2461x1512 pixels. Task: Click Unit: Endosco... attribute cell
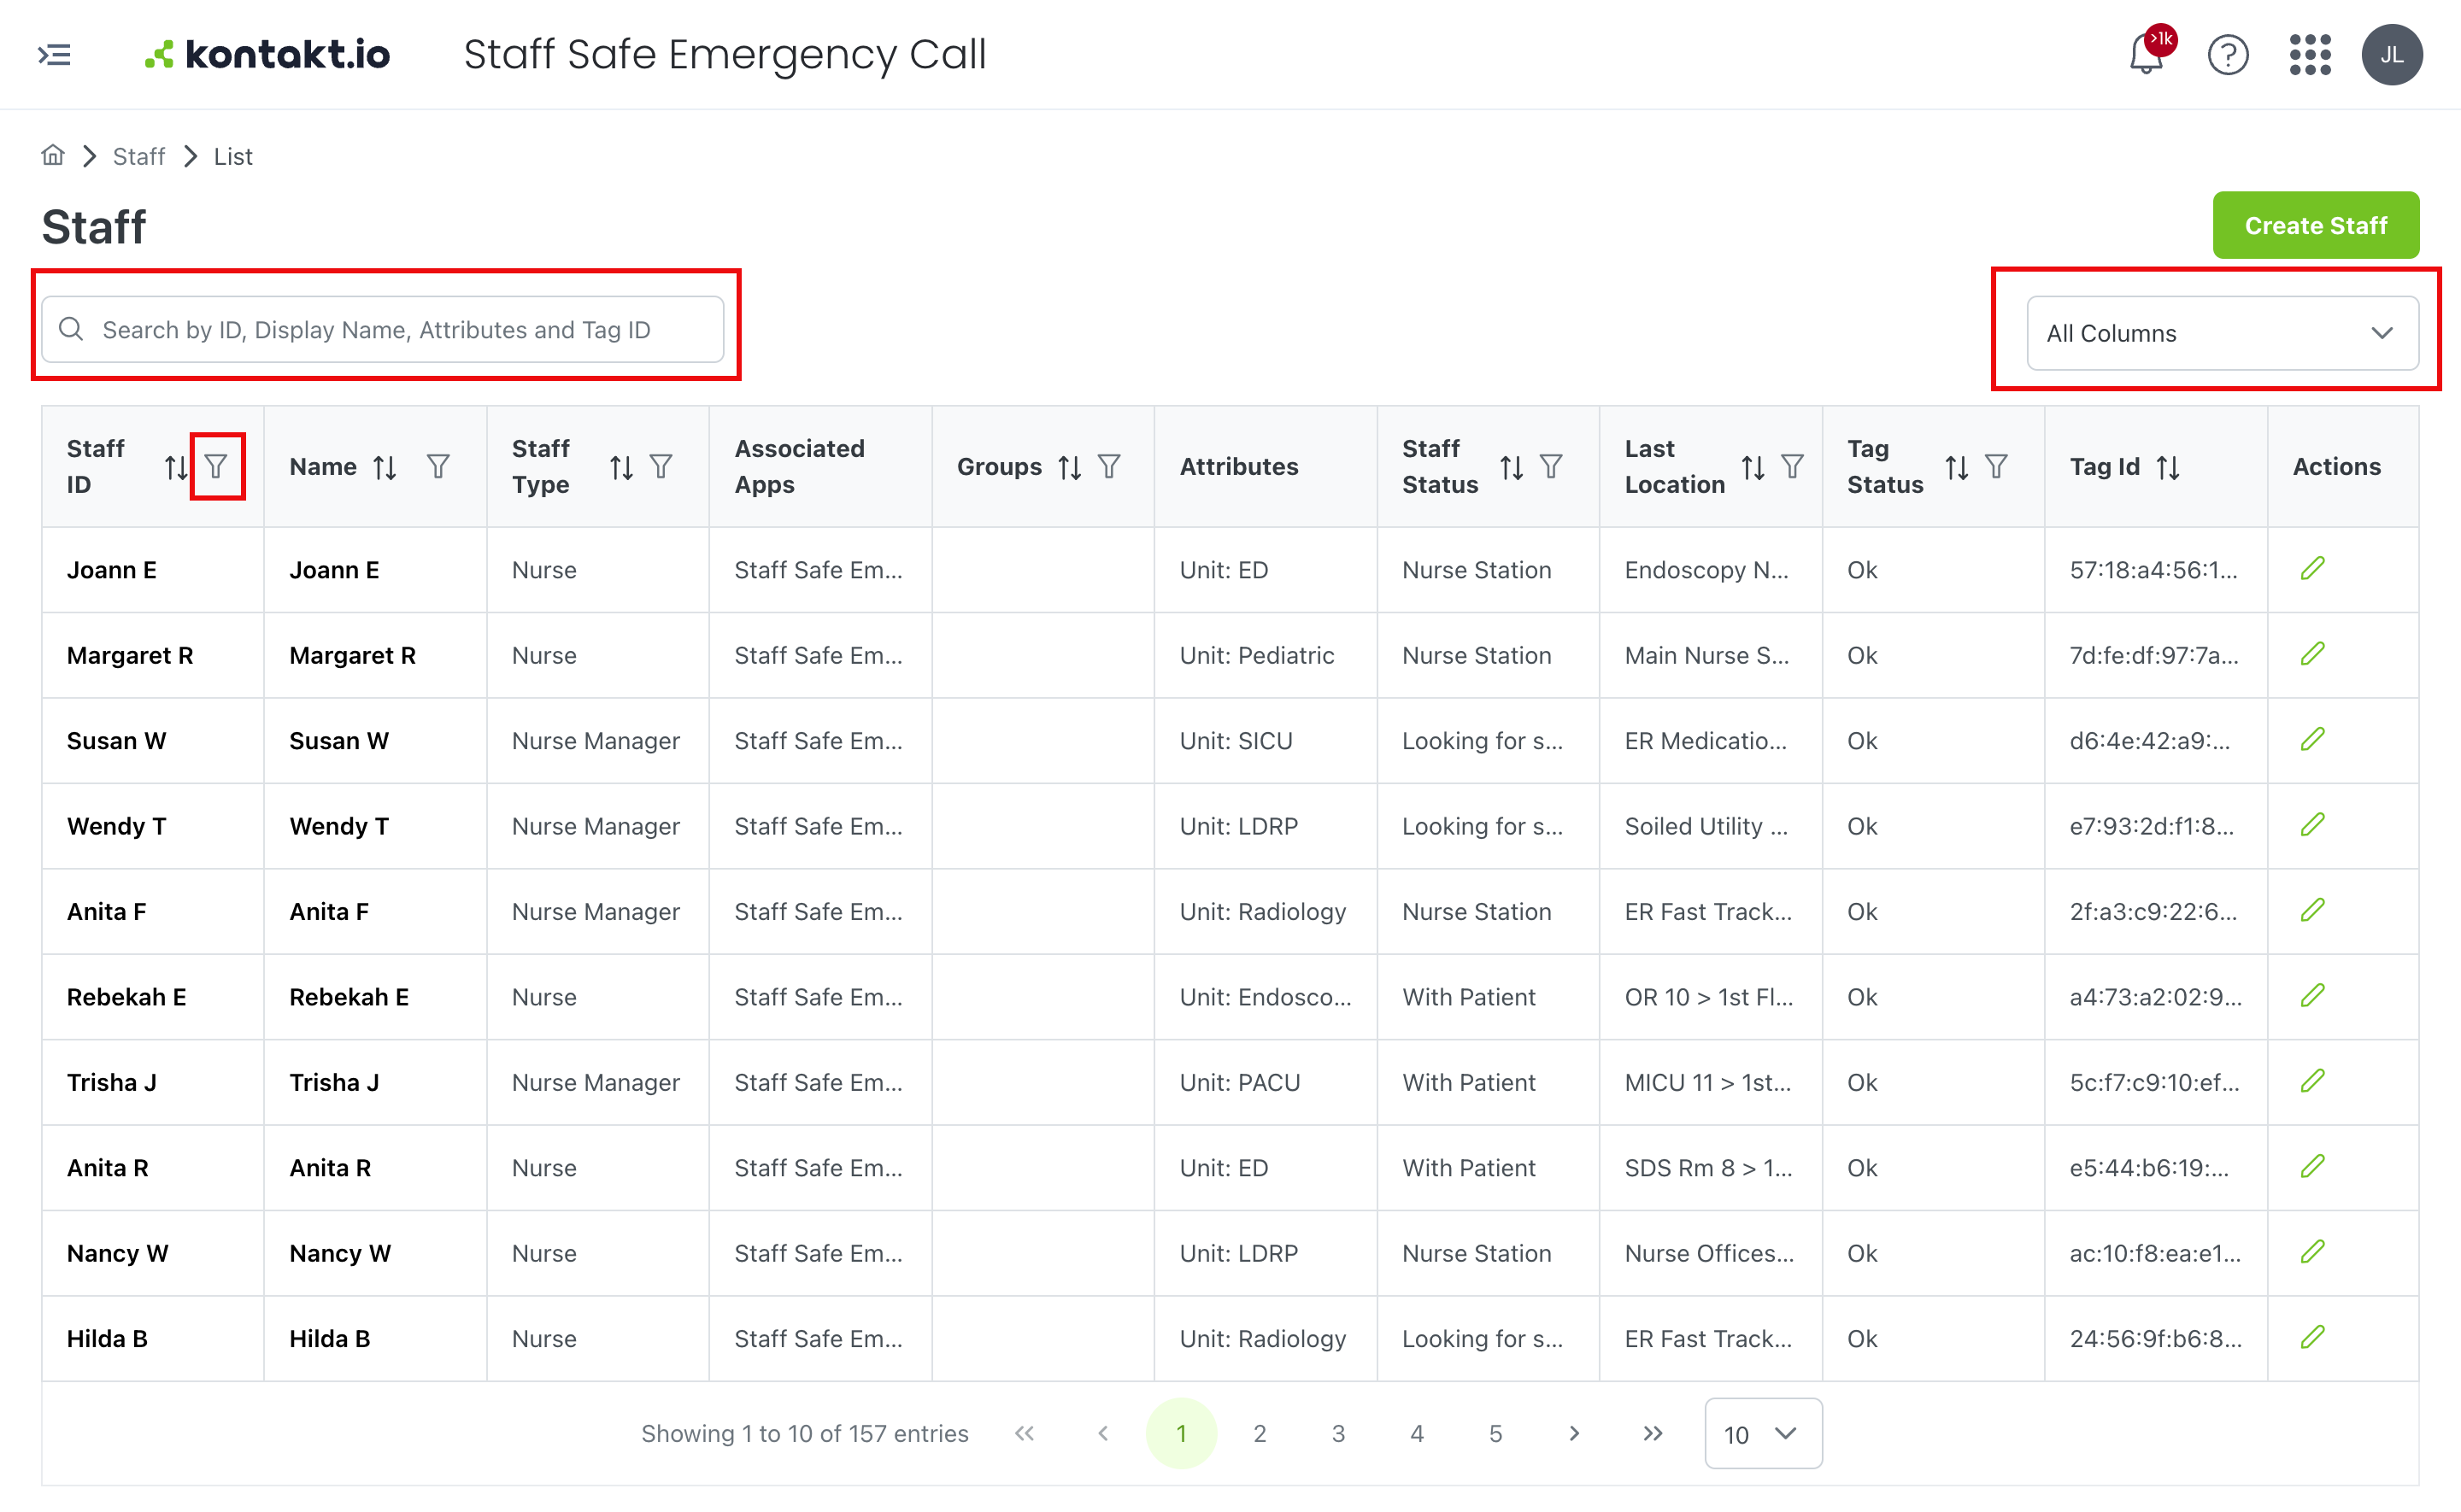click(x=1265, y=997)
